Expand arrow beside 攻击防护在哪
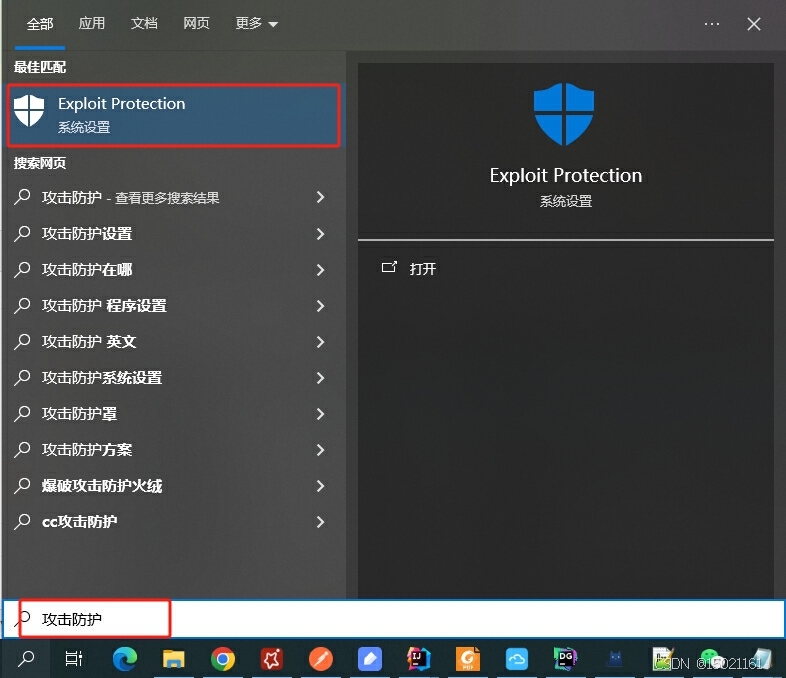 (x=321, y=270)
